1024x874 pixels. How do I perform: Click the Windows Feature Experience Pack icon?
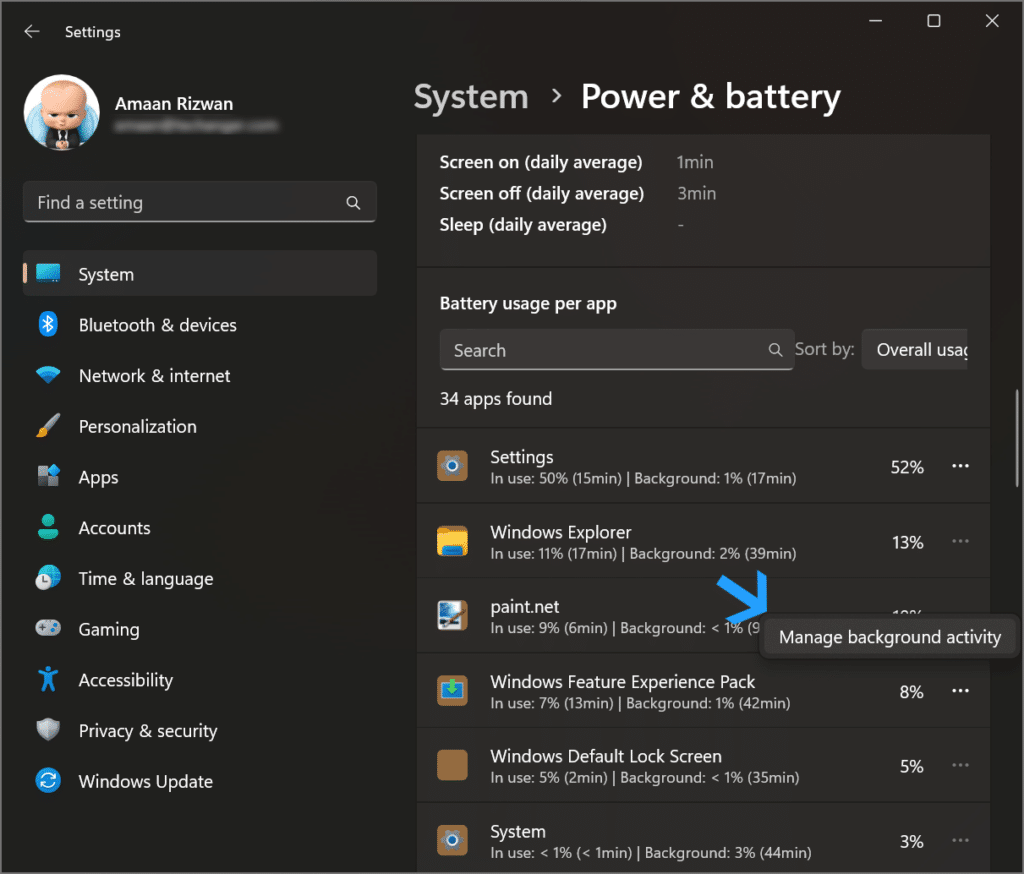coord(452,690)
